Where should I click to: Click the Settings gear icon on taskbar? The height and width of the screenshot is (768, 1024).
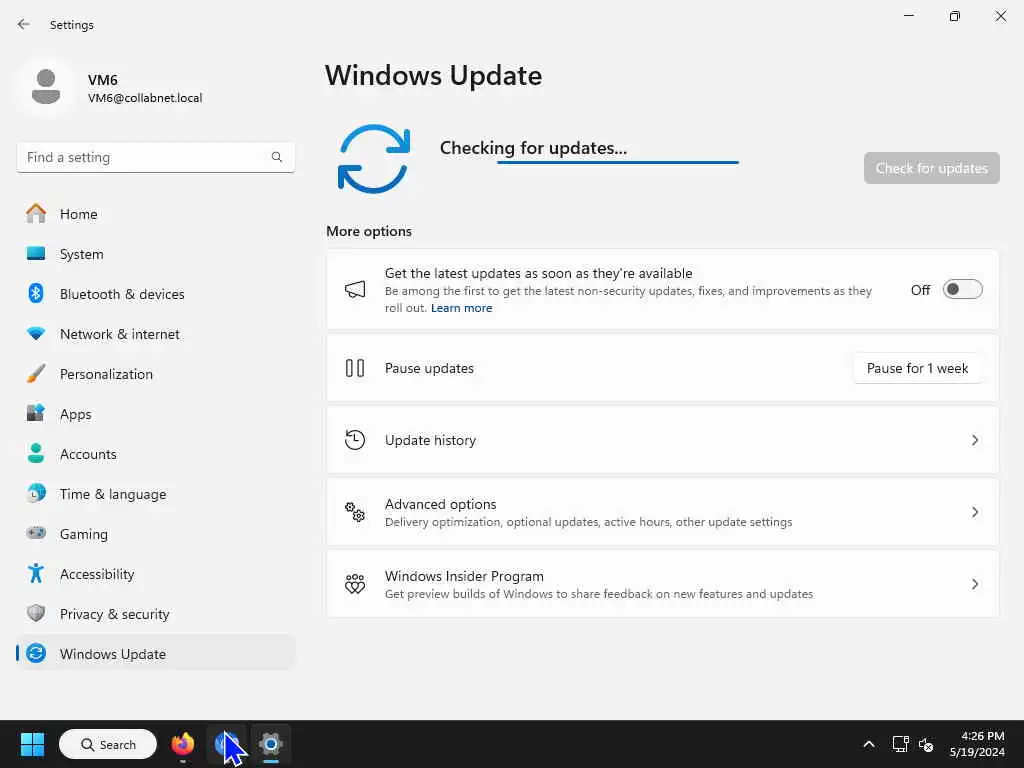270,744
